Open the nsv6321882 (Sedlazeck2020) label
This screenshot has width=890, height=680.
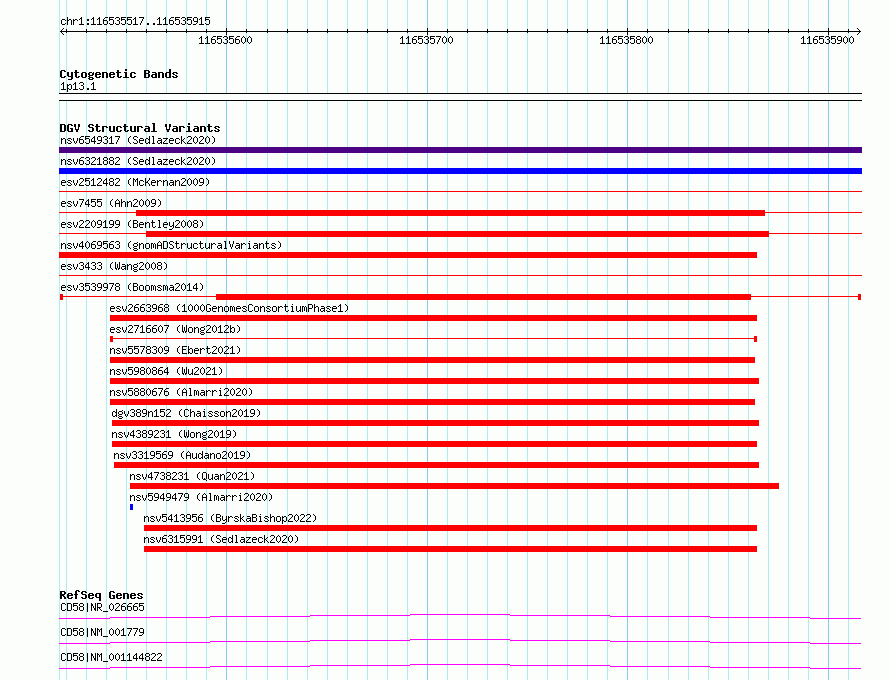(x=138, y=161)
